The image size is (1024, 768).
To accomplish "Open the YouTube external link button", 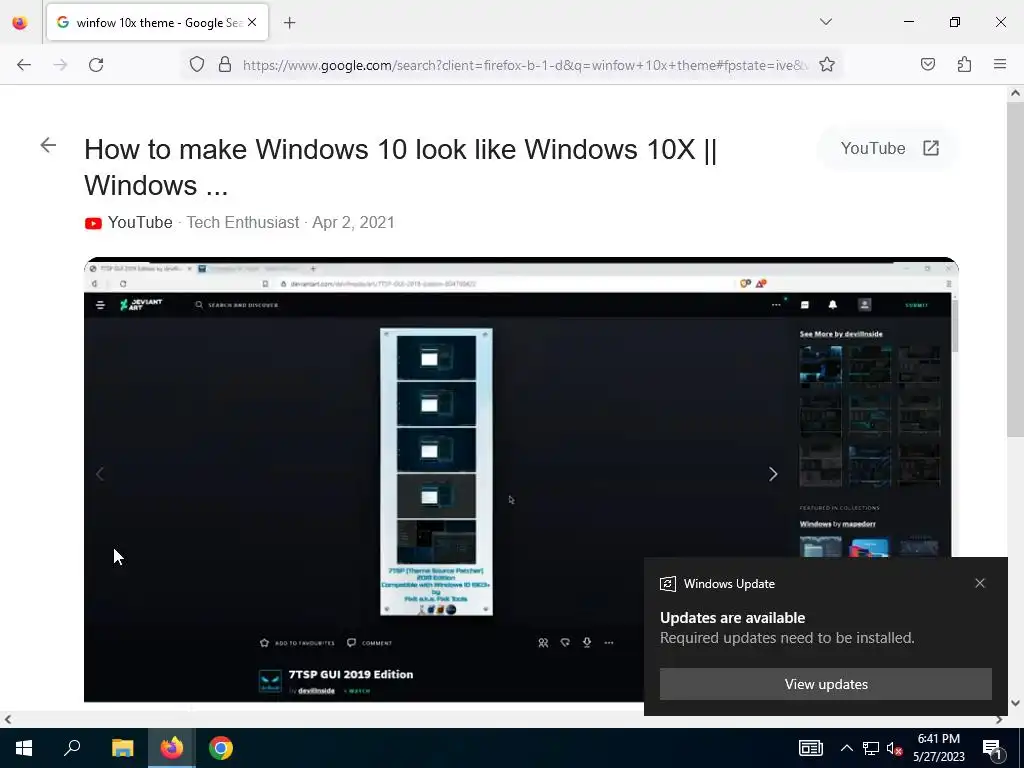I will click(889, 148).
